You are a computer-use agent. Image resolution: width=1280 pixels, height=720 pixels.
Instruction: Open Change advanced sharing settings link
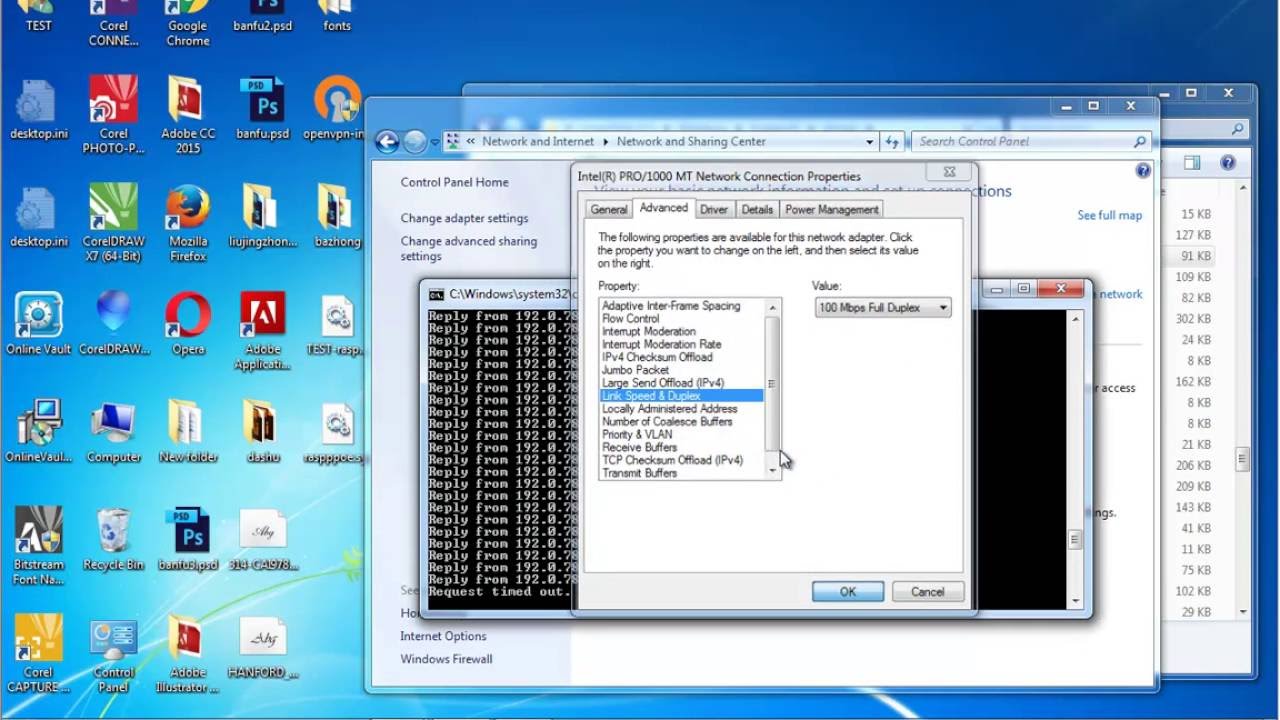pyautogui.click(x=469, y=248)
